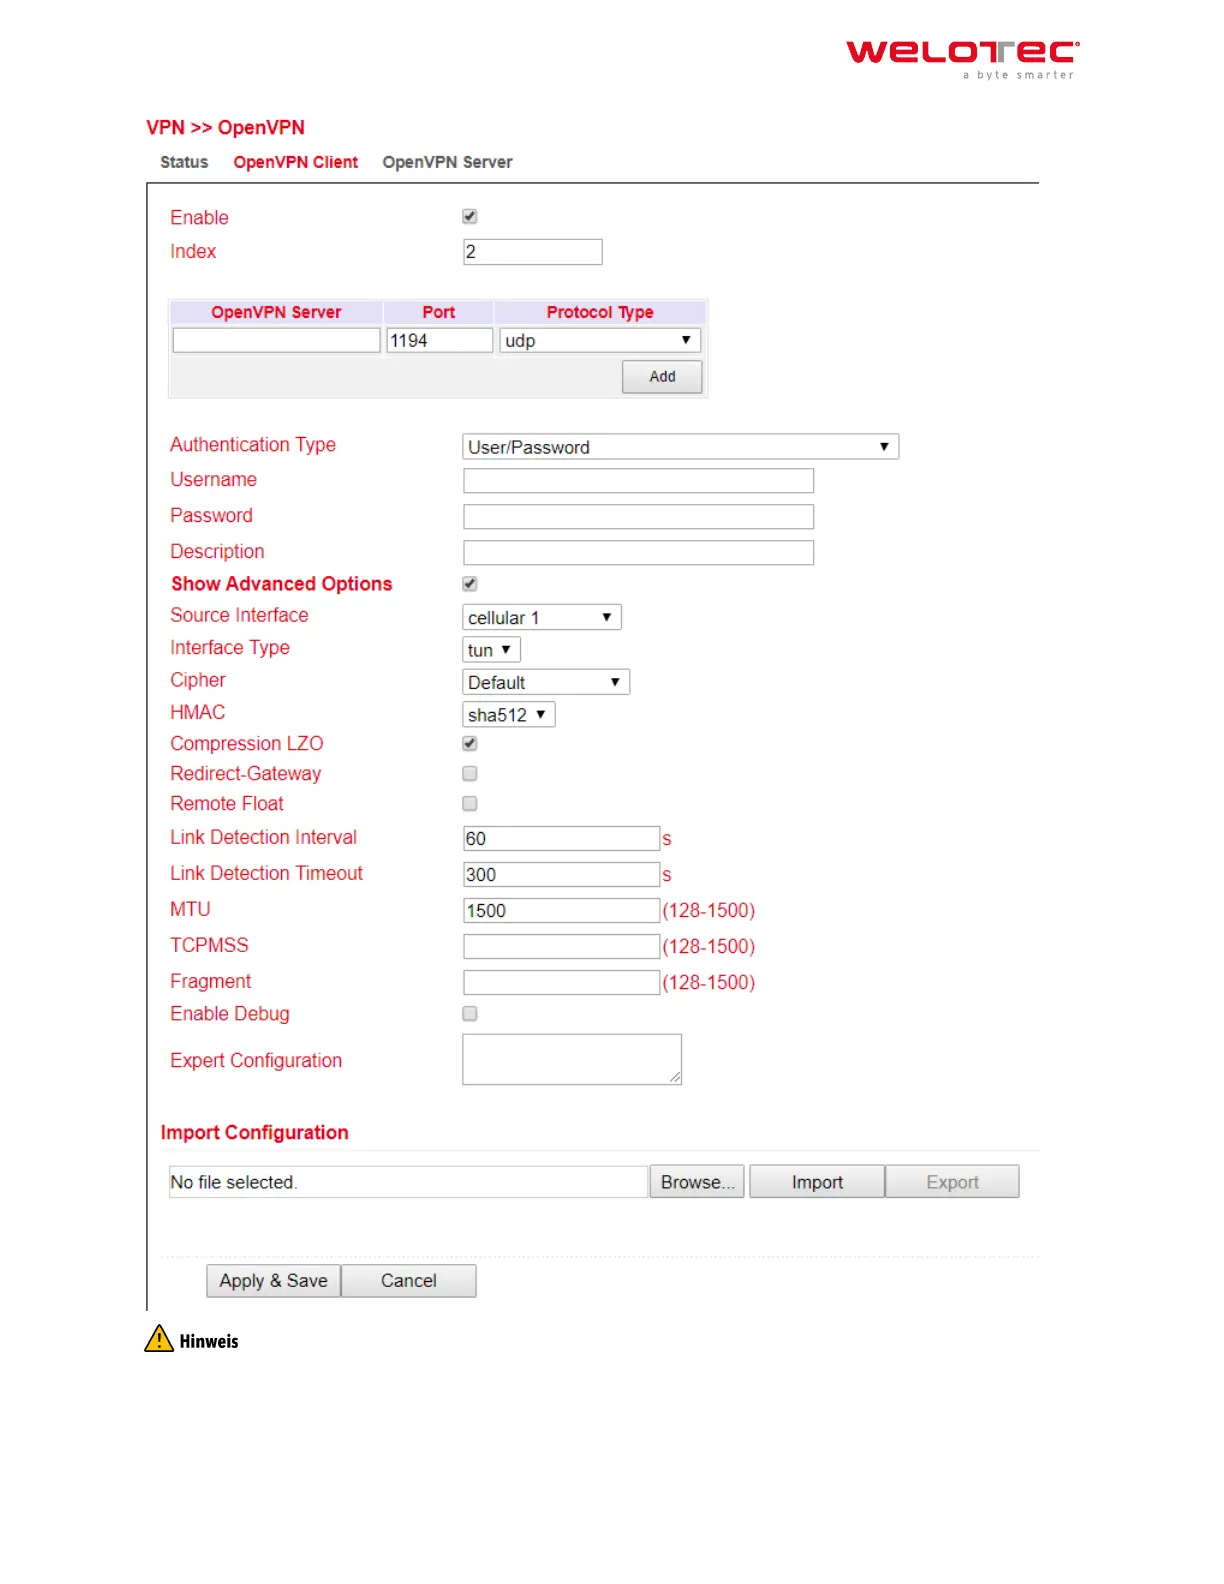Open the Protocol Type udp dropdown
This screenshot has width=1224, height=1584.
pos(599,340)
